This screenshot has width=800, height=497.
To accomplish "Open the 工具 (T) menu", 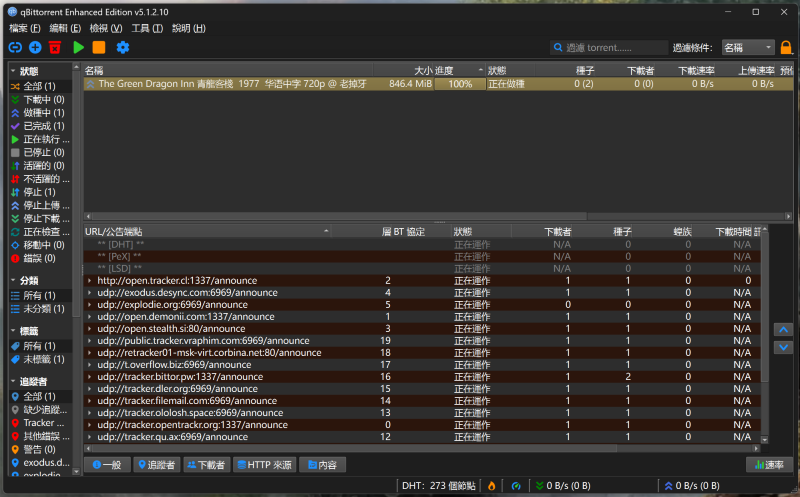I will point(147,29).
